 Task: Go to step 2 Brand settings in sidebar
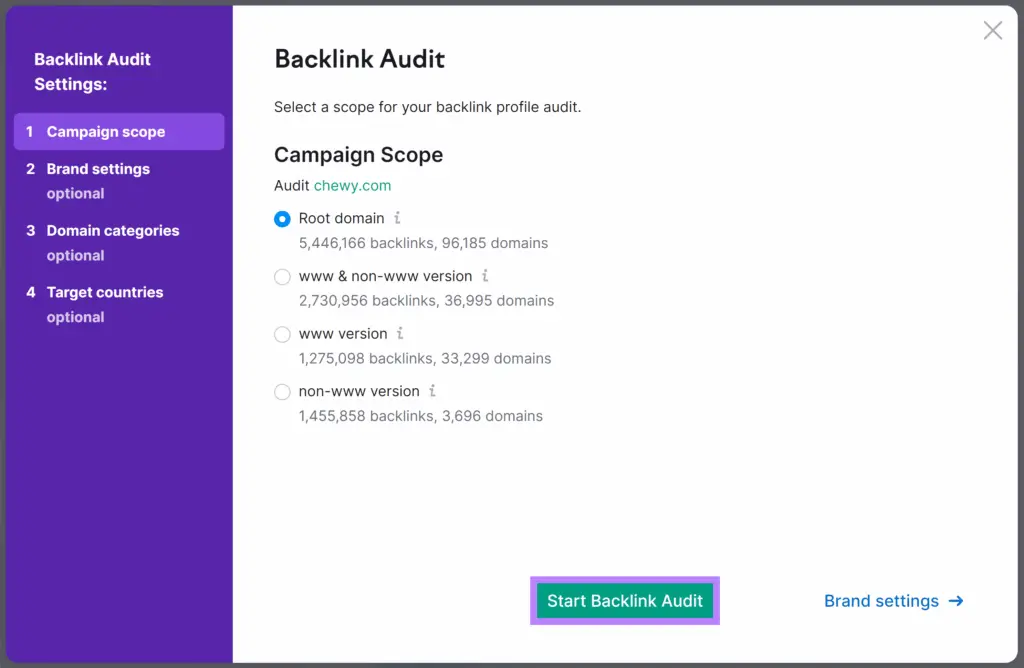pyautogui.click(x=98, y=169)
